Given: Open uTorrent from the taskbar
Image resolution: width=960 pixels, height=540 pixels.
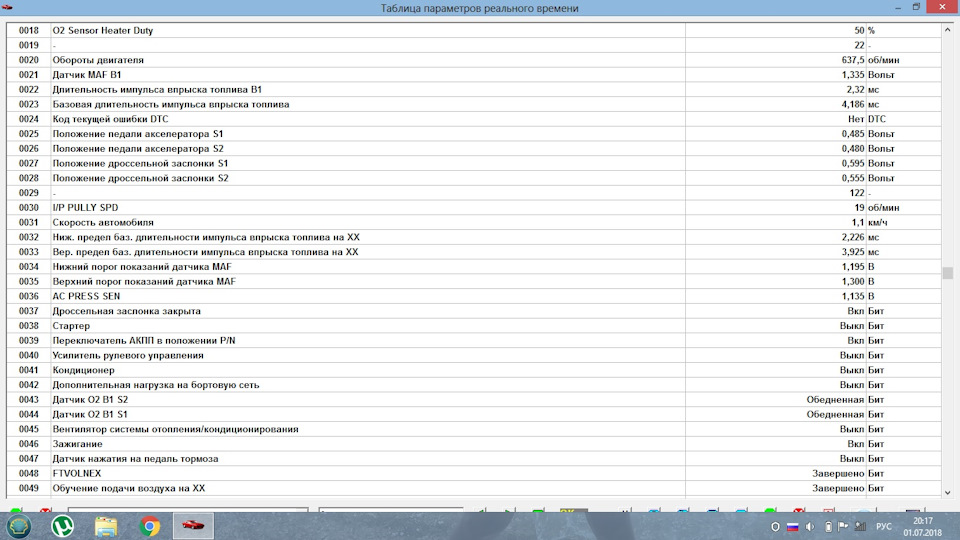Looking at the screenshot, I should point(62,526).
